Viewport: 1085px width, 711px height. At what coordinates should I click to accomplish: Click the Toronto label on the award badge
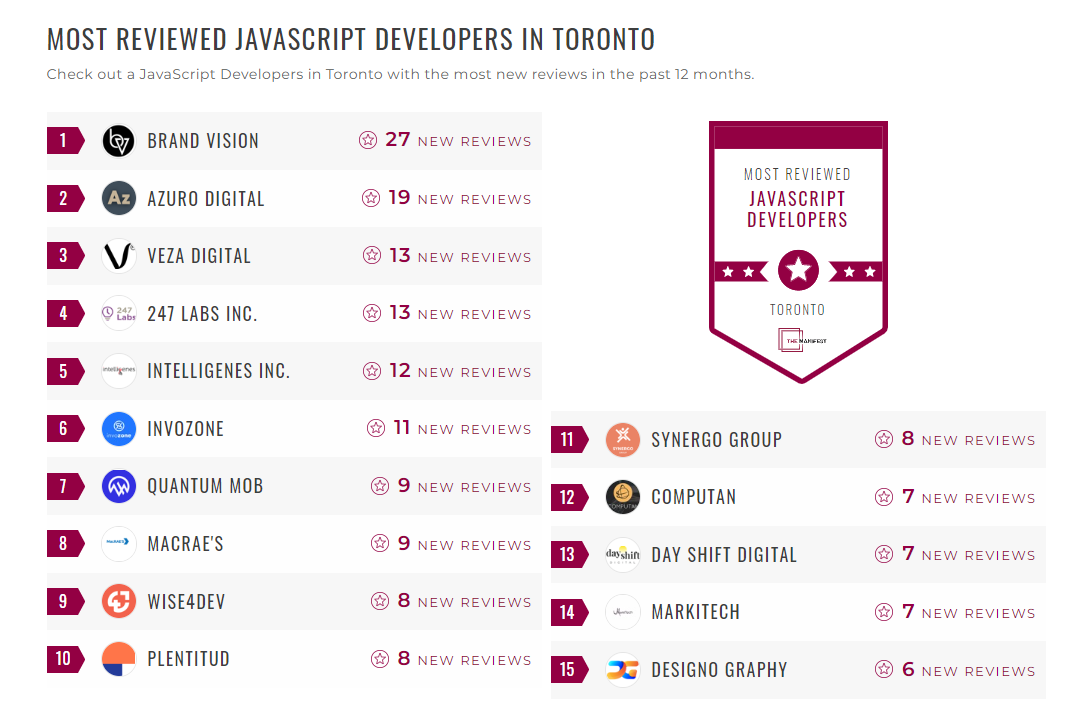797,310
